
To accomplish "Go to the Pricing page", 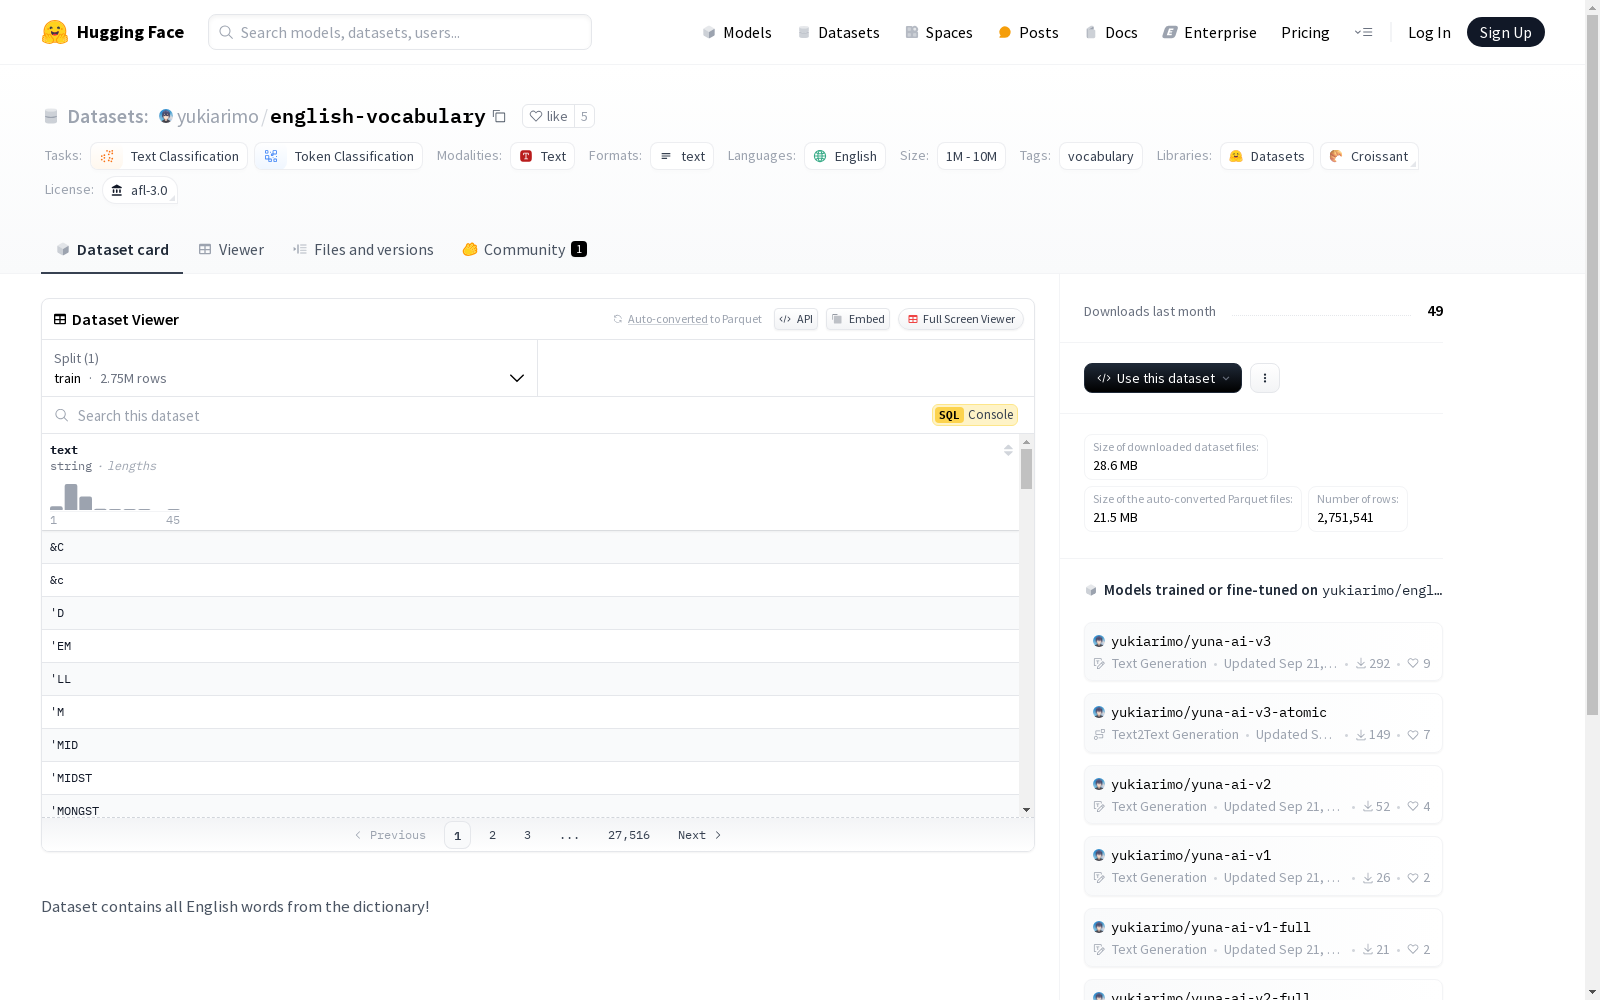I will 1305,32.
